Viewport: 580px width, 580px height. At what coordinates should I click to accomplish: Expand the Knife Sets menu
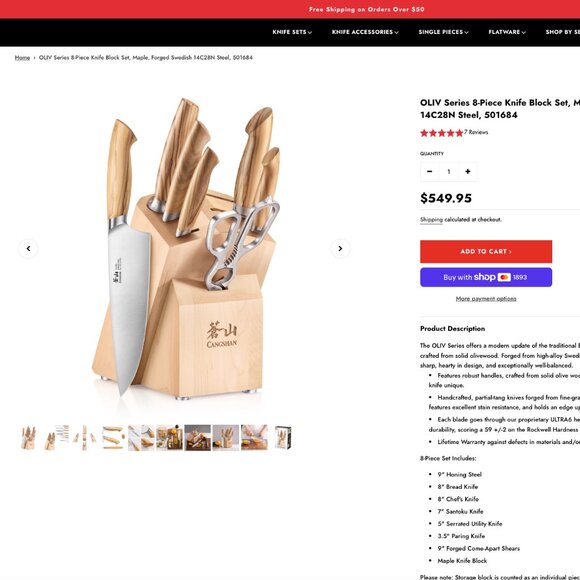pyautogui.click(x=292, y=32)
